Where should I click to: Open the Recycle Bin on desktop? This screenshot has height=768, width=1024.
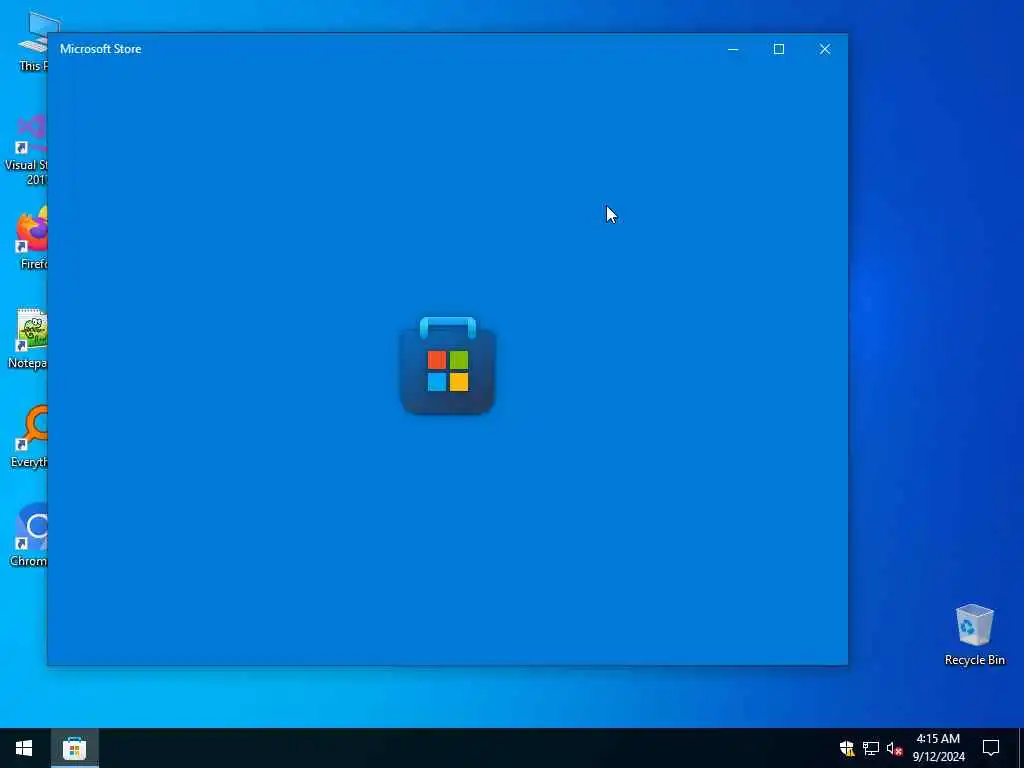coord(974,635)
